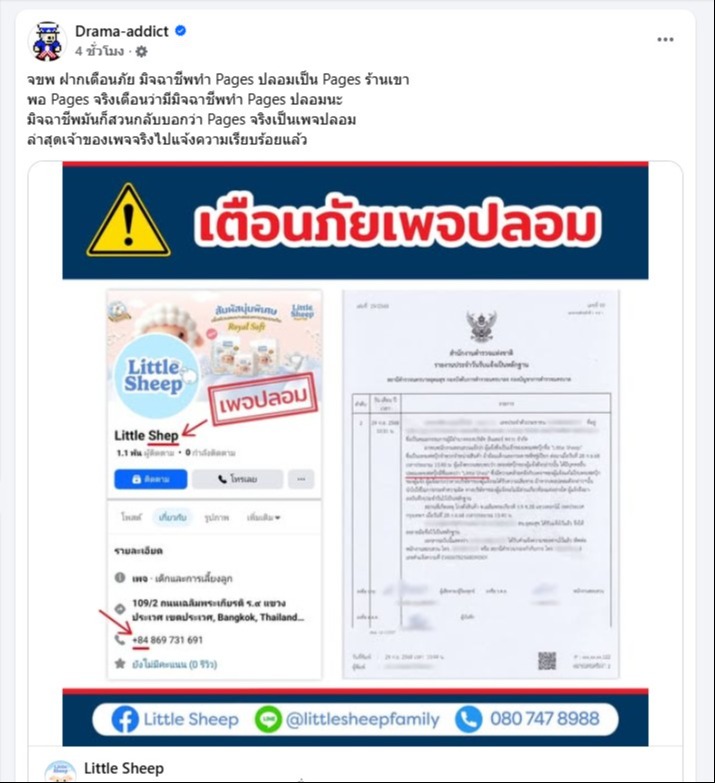This screenshot has width=715, height=783.
Task: Click the no ratings yet review link
Action: click(174, 664)
